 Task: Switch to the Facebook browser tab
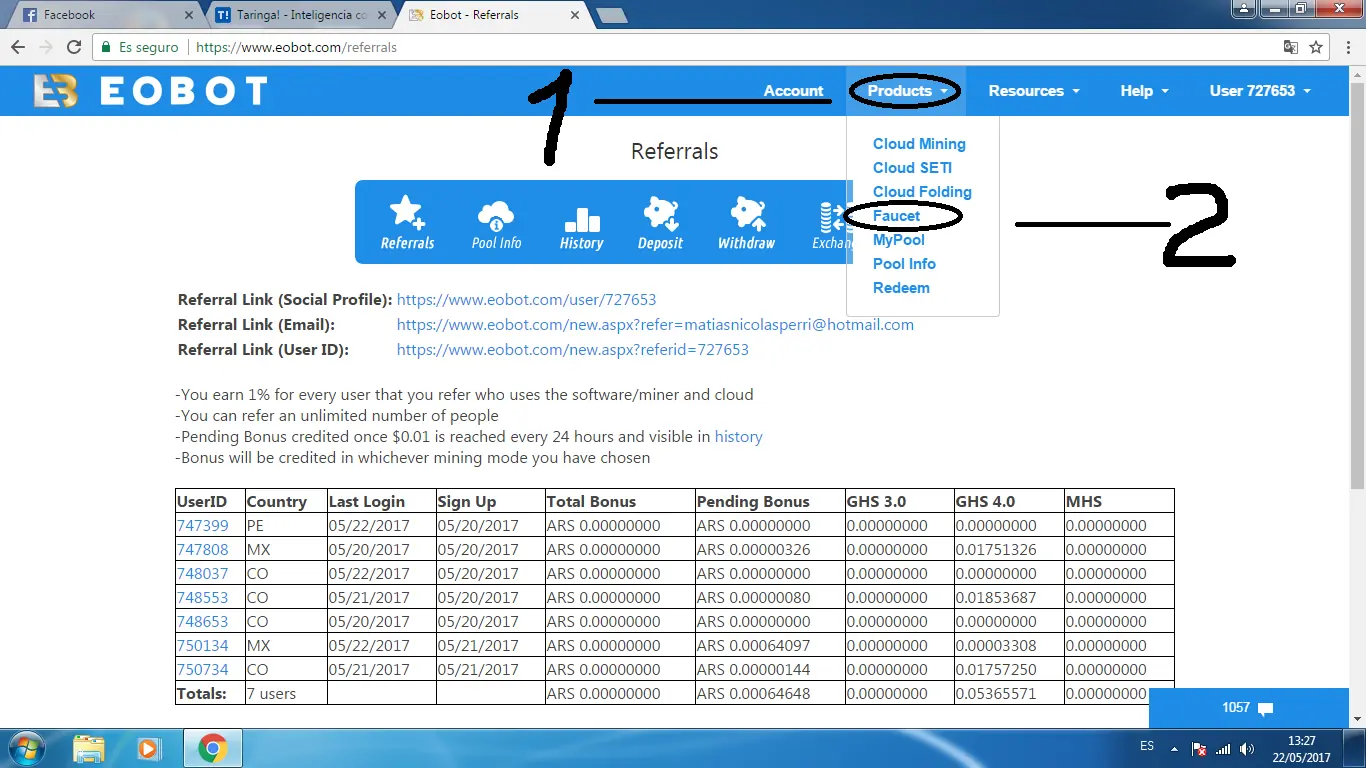coord(105,15)
